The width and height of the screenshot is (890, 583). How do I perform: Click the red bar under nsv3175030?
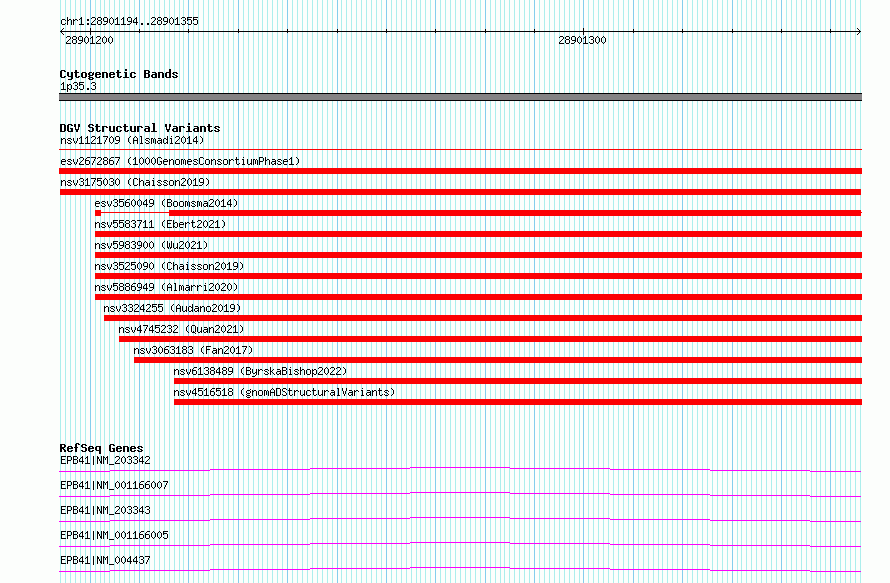point(460,192)
